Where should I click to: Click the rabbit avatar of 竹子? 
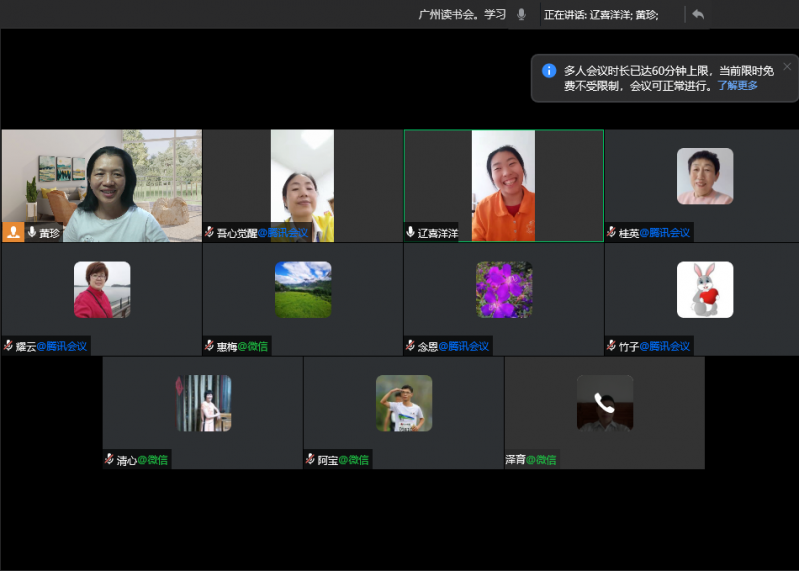tap(704, 290)
